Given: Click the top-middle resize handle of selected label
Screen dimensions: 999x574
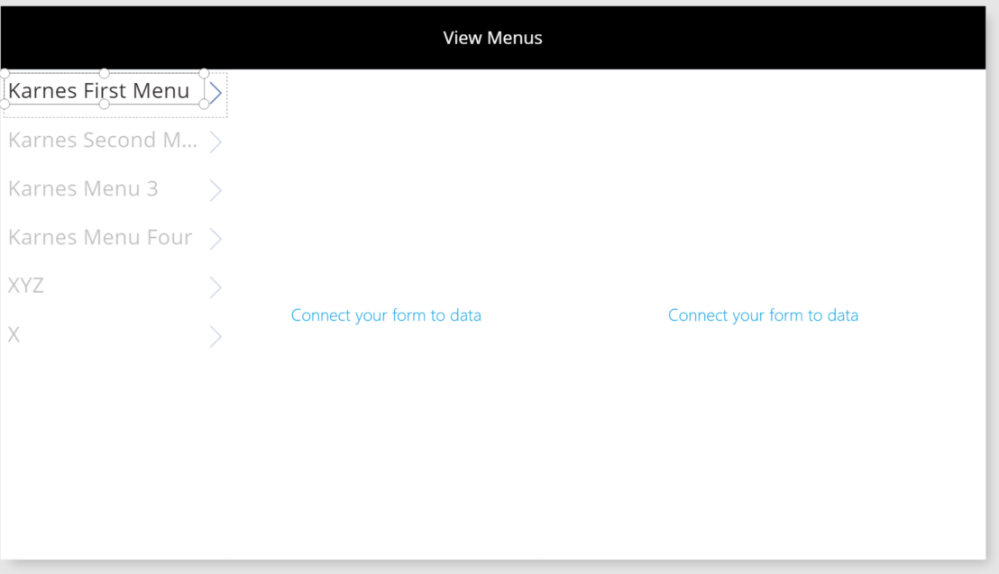Looking at the screenshot, I should (104, 73).
